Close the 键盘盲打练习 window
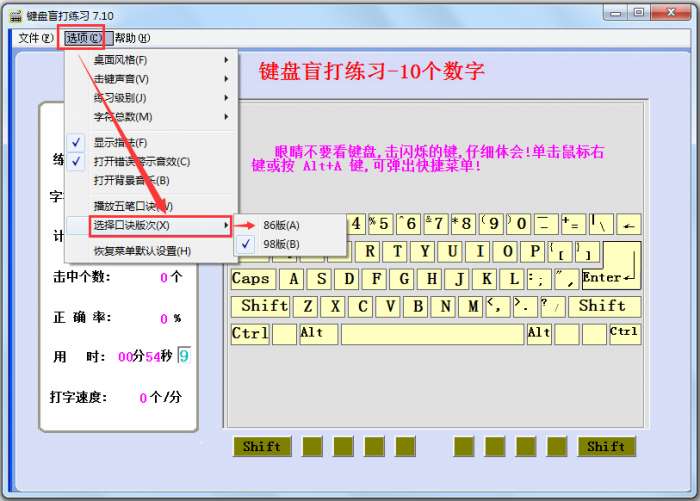 point(671,13)
